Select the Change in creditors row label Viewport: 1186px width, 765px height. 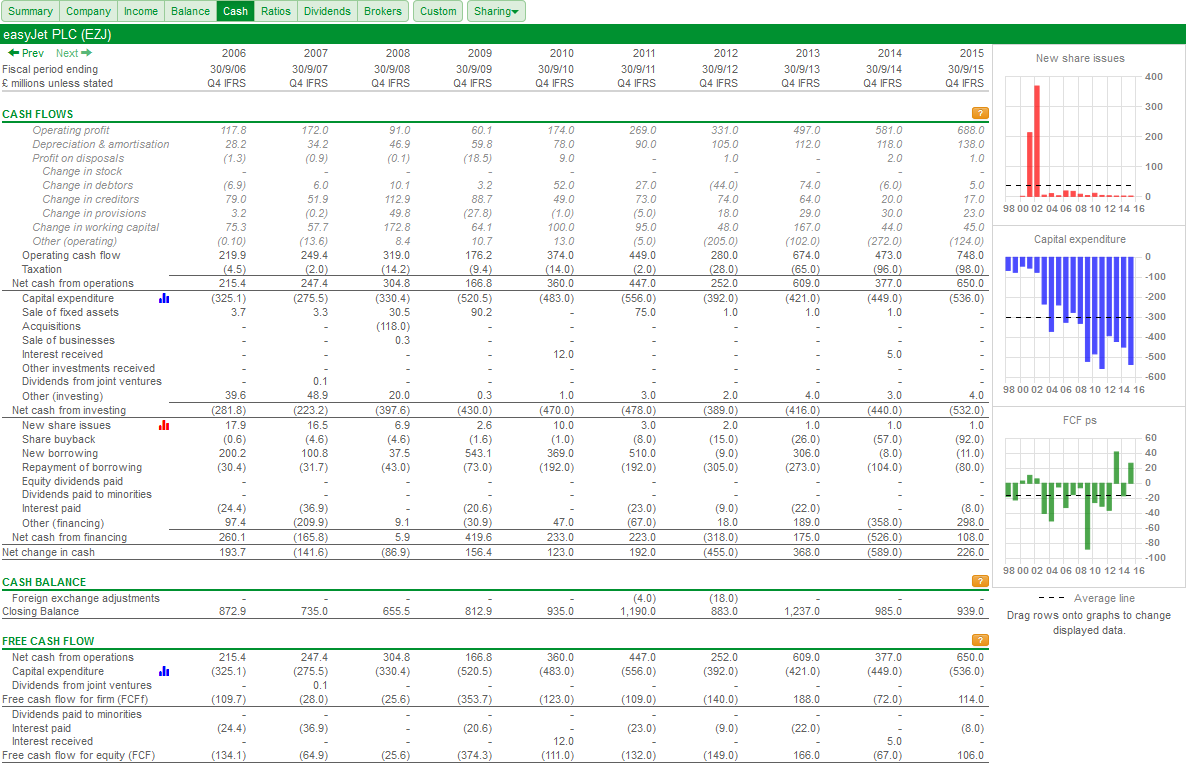91,199
